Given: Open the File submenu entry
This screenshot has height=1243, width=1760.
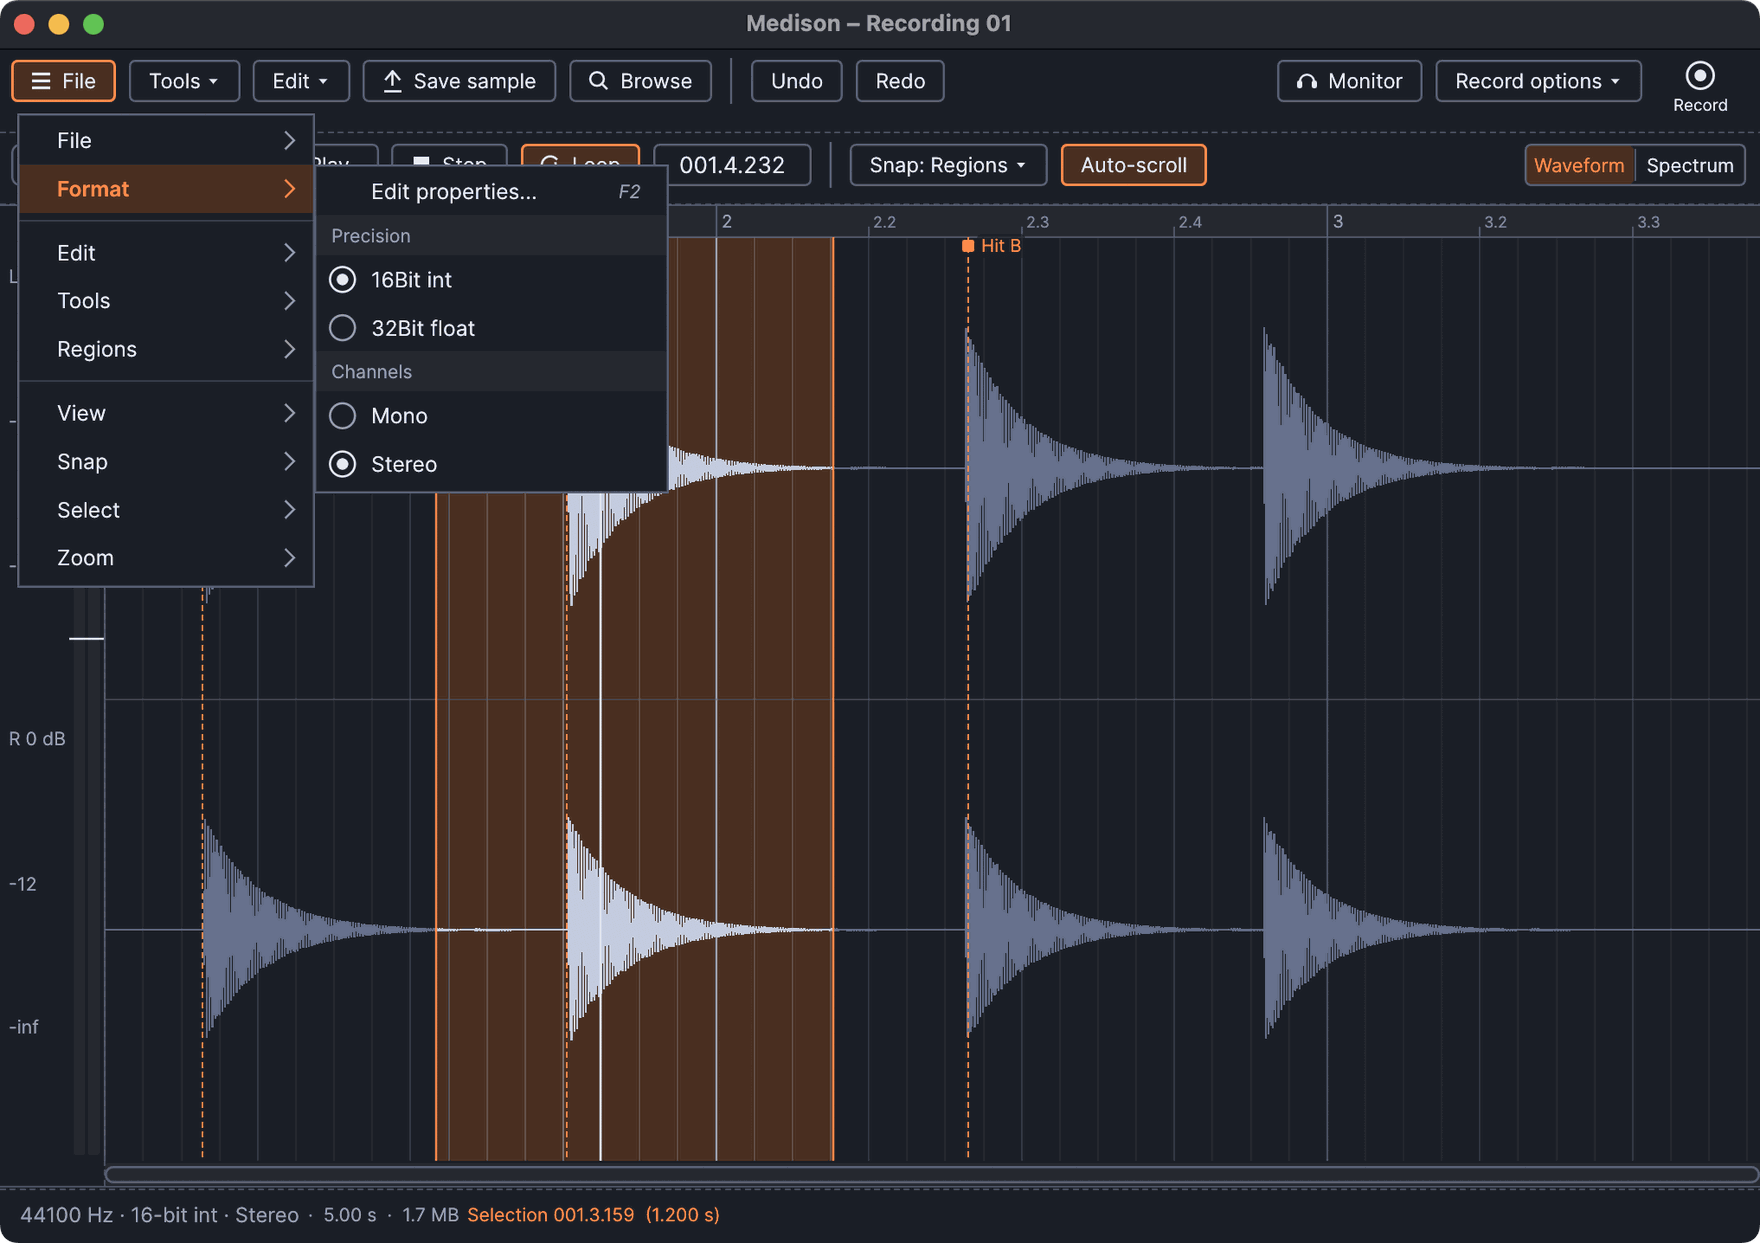Looking at the screenshot, I should pyautogui.click(x=166, y=141).
